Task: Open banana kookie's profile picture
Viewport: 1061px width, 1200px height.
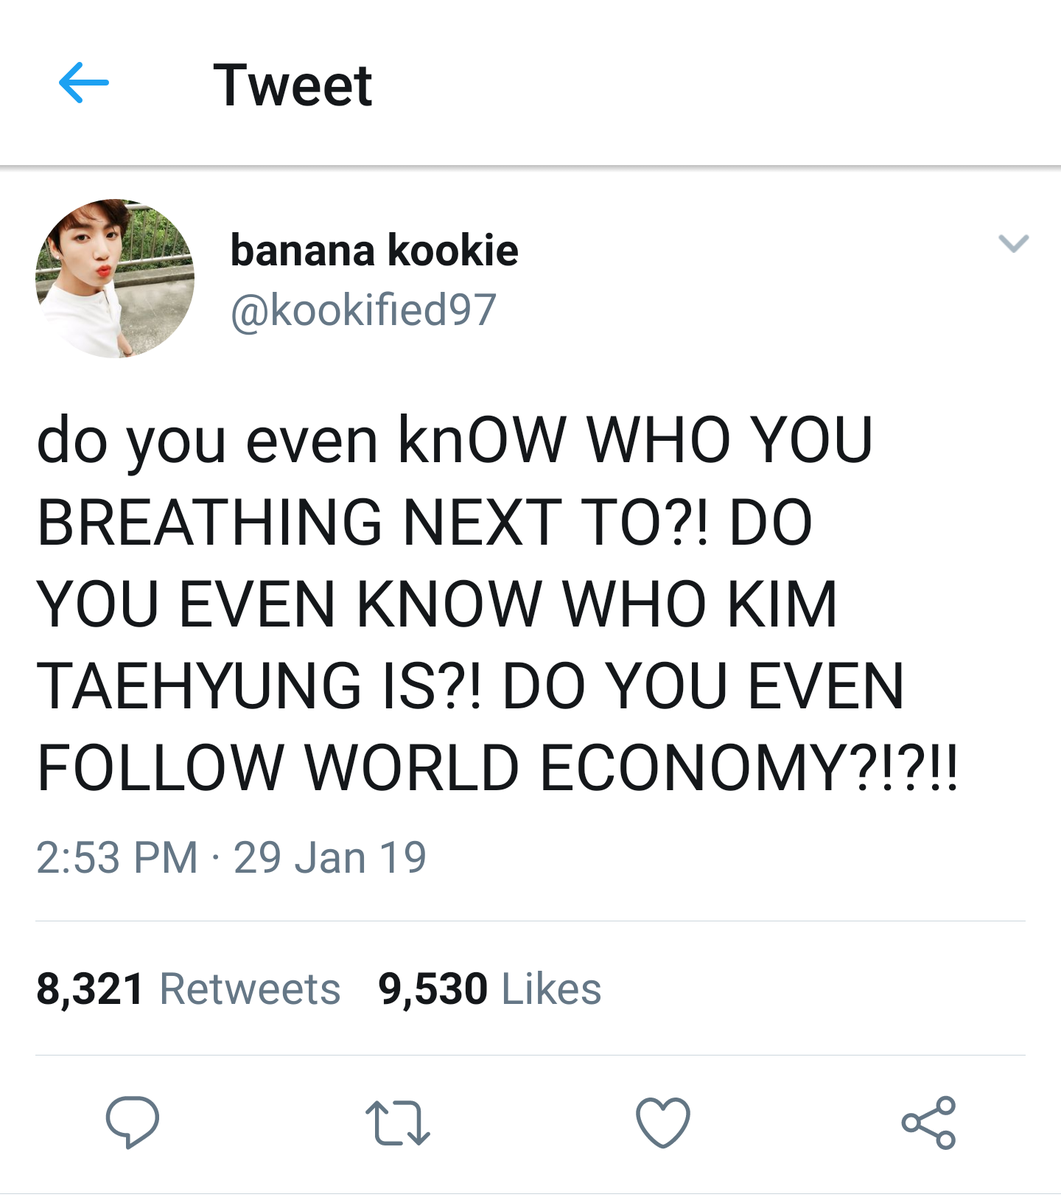Action: (115, 278)
